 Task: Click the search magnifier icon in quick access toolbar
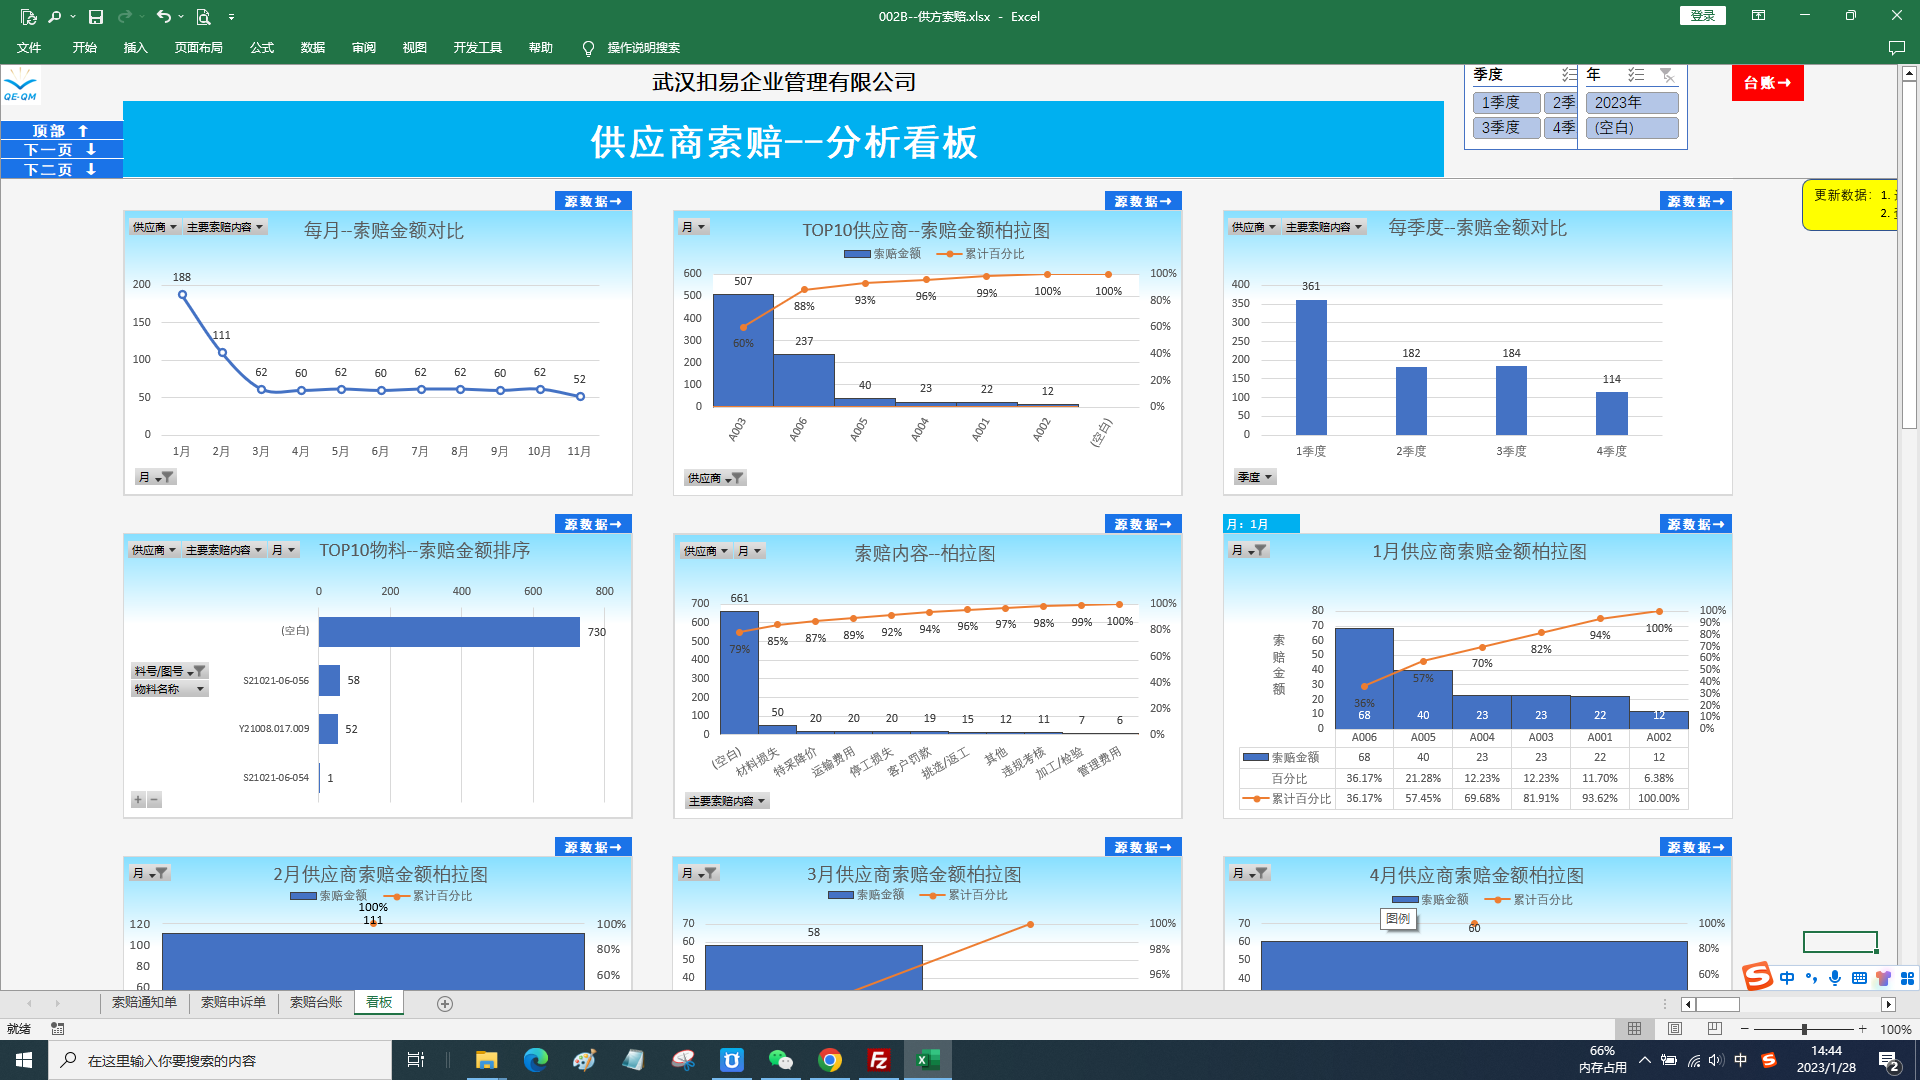pyautogui.click(x=55, y=16)
